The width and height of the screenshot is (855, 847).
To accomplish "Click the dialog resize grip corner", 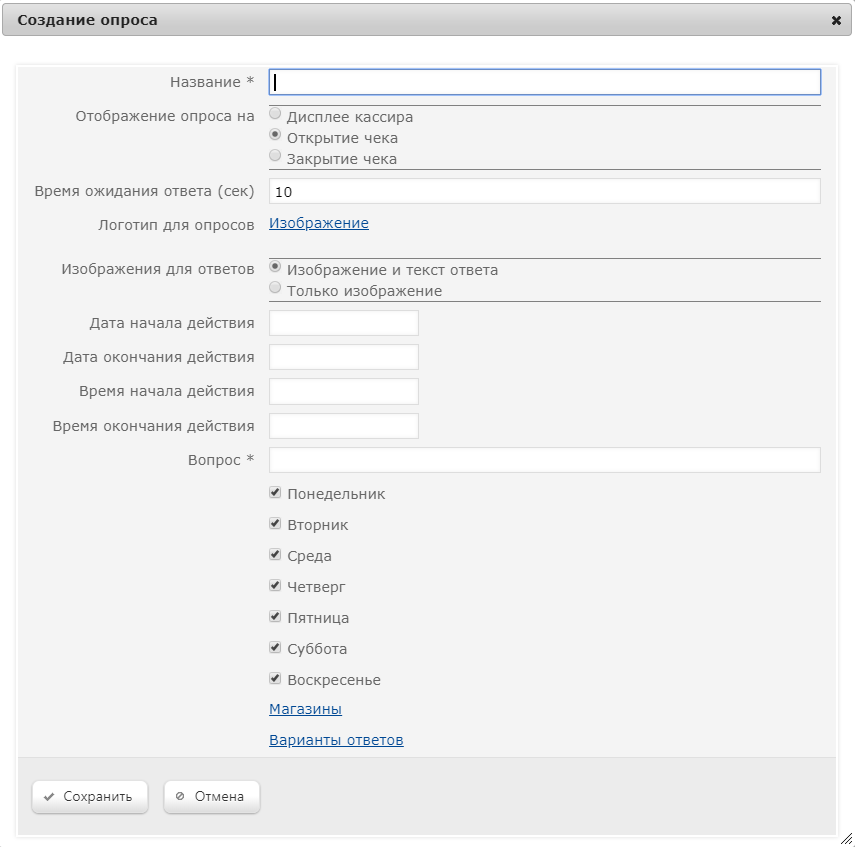I will point(846,839).
